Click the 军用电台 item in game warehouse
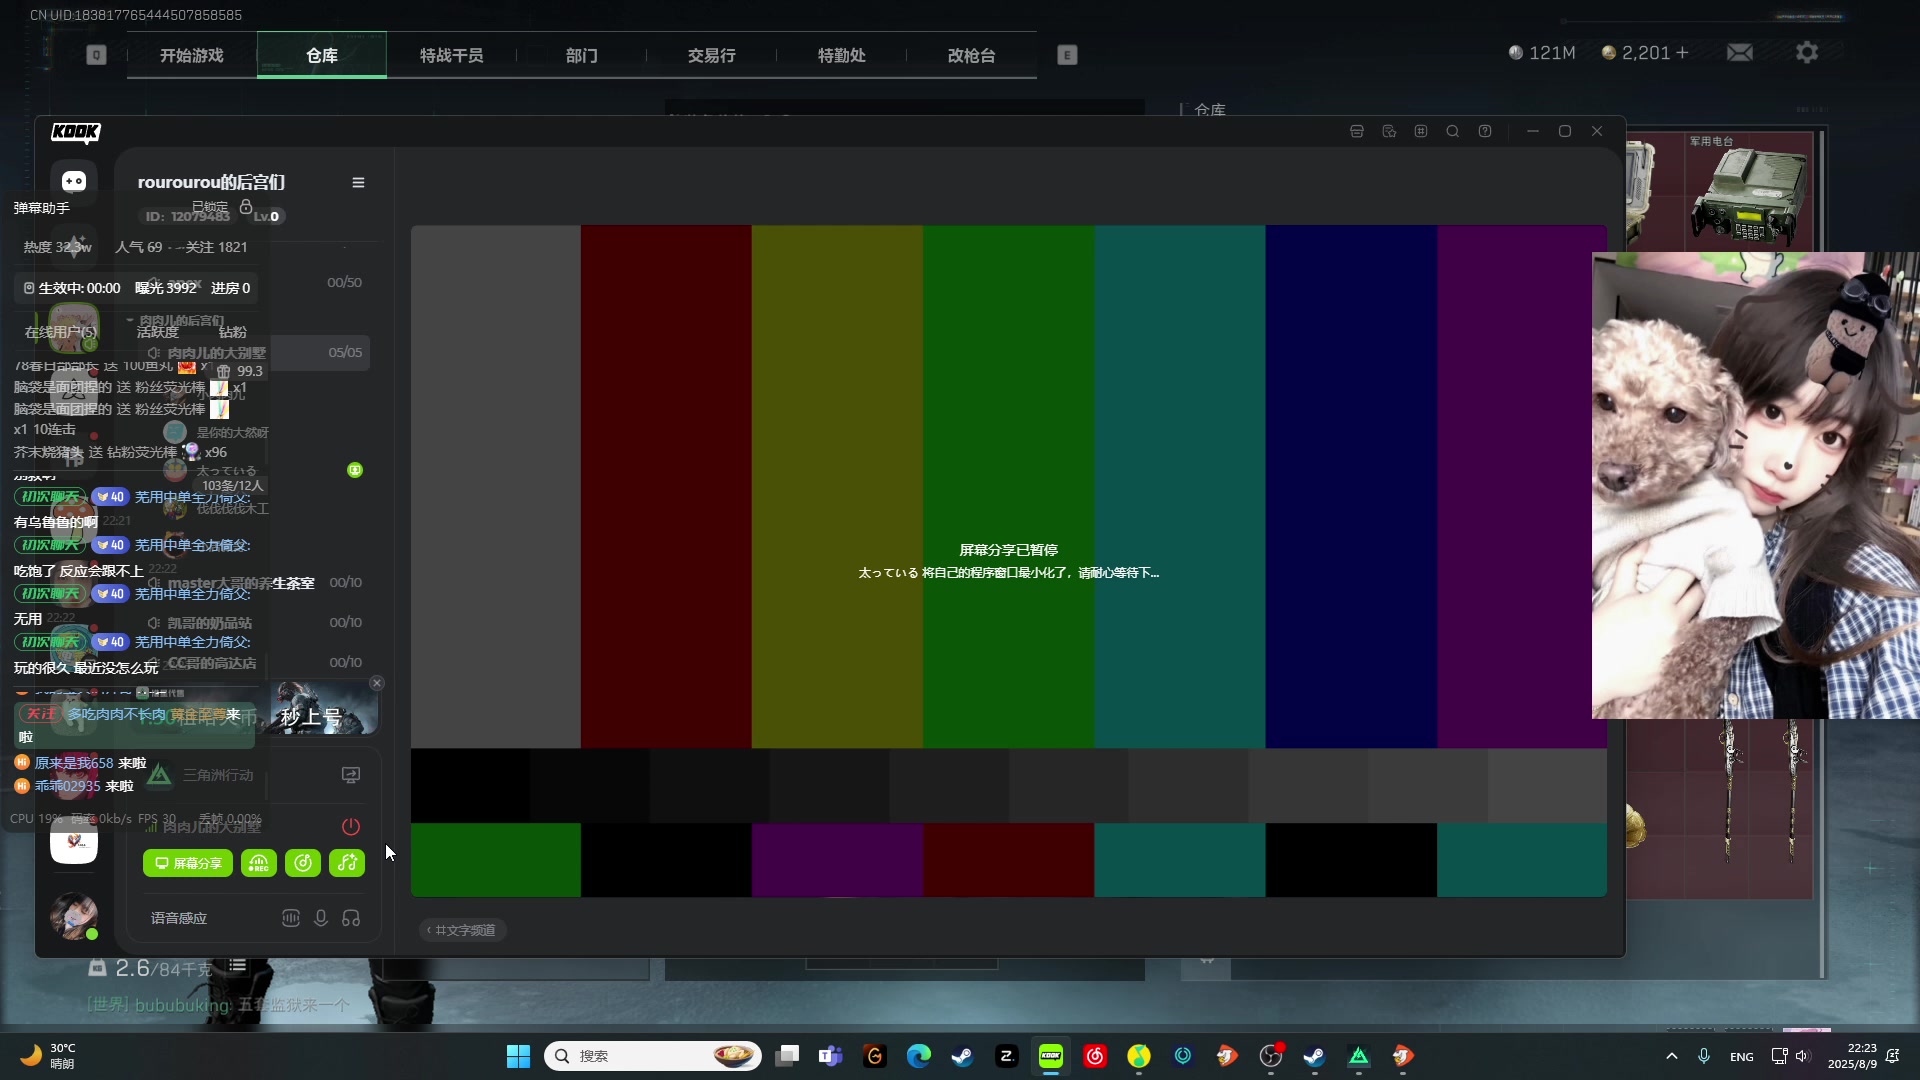This screenshot has height=1080, width=1920. pos(1748,192)
